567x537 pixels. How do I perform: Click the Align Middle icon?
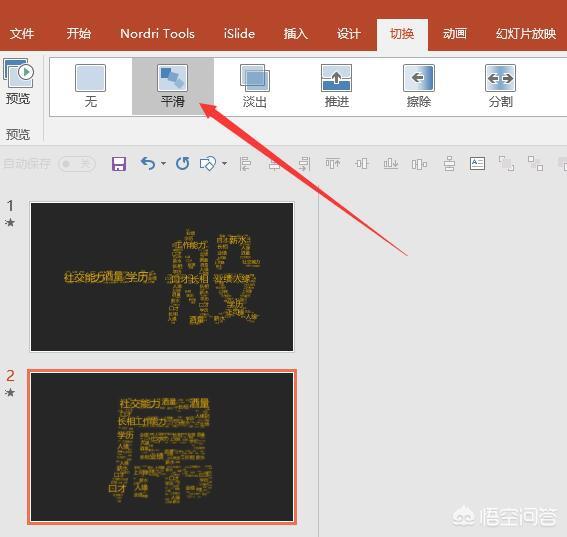pos(362,164)
